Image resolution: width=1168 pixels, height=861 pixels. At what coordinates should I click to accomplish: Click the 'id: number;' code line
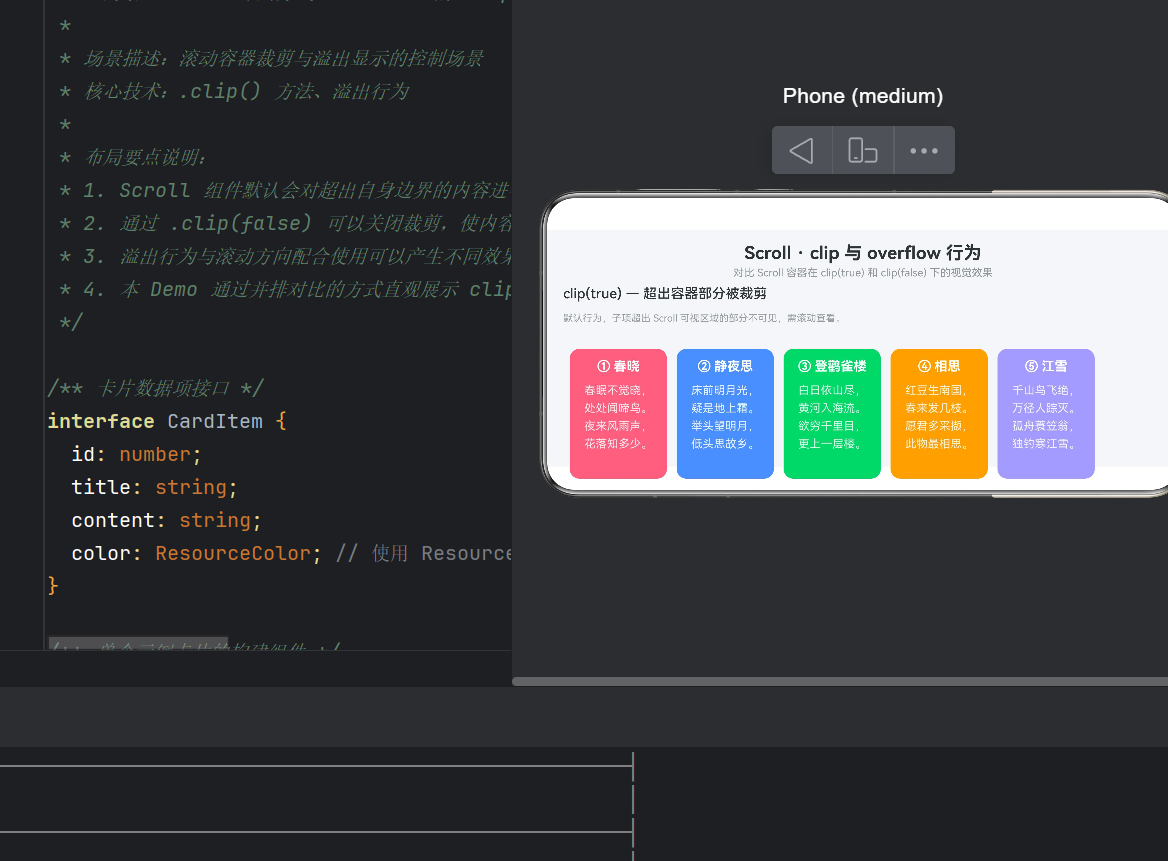click(x=136, y=454)
